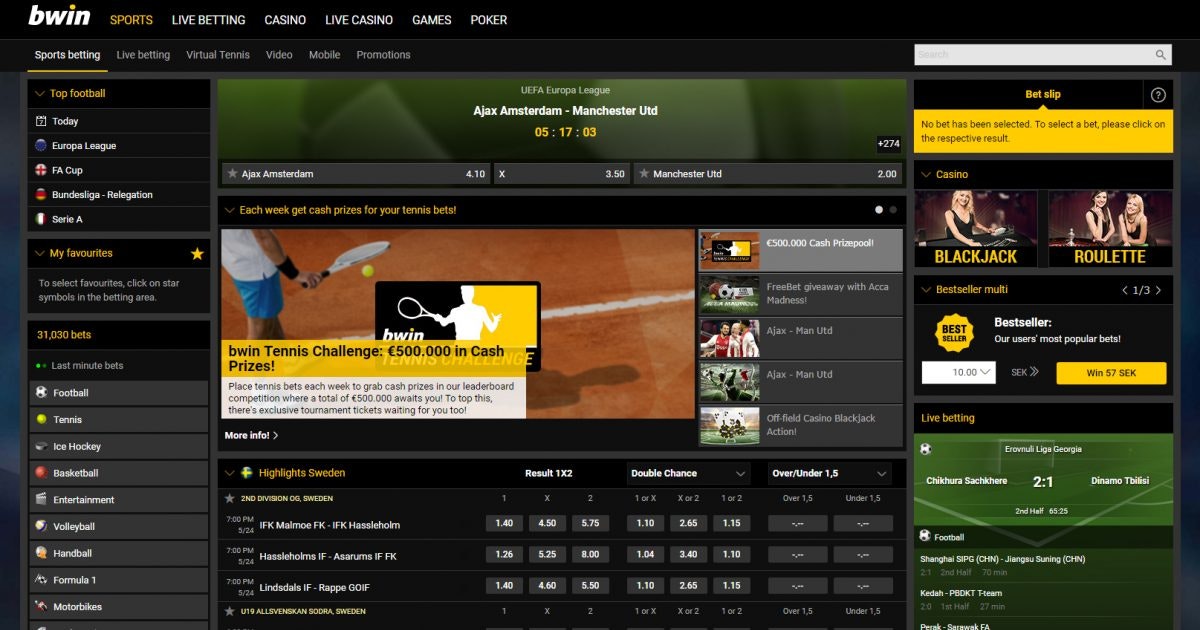Choose Basketball from sports sidebar
Viewport: 1200px width, 630px height.
coord(75,473)
